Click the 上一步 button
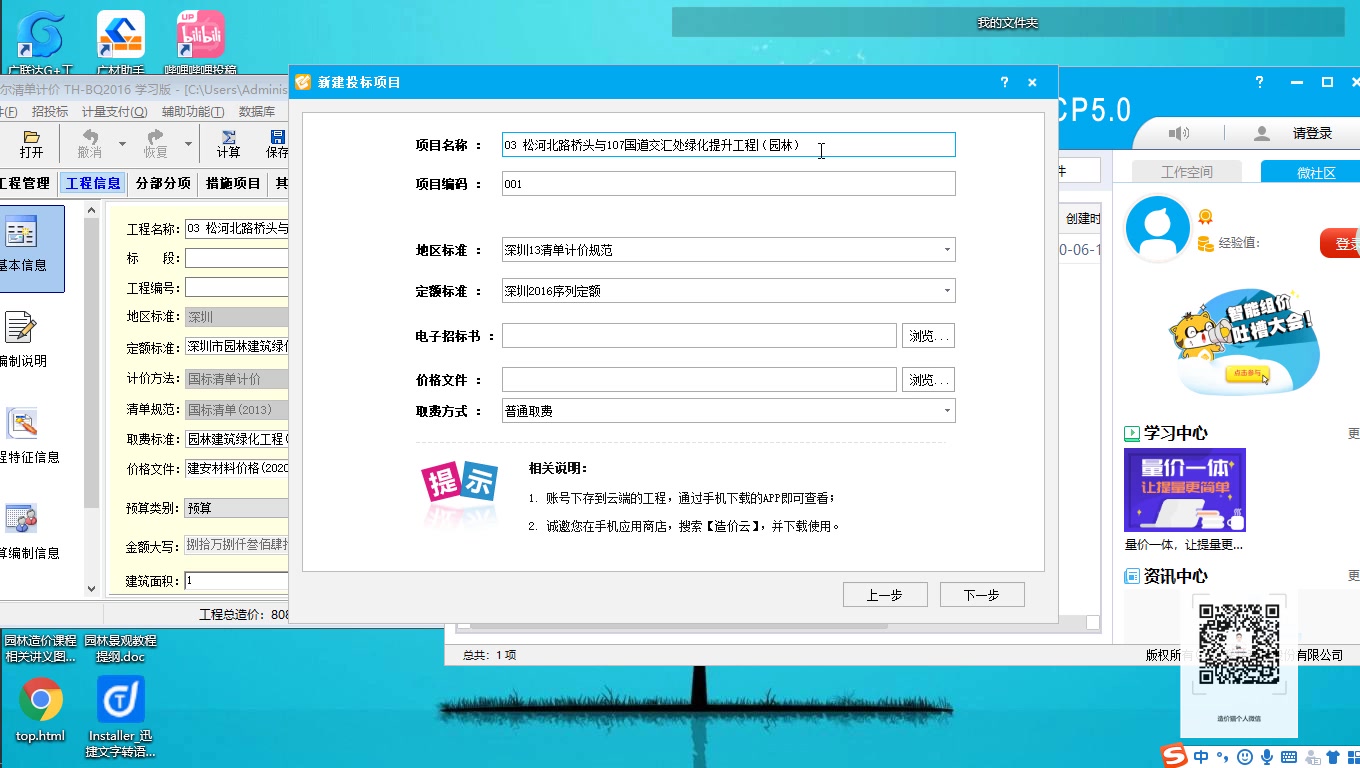The image size is (1360, 768). click(x=885, y=595)
